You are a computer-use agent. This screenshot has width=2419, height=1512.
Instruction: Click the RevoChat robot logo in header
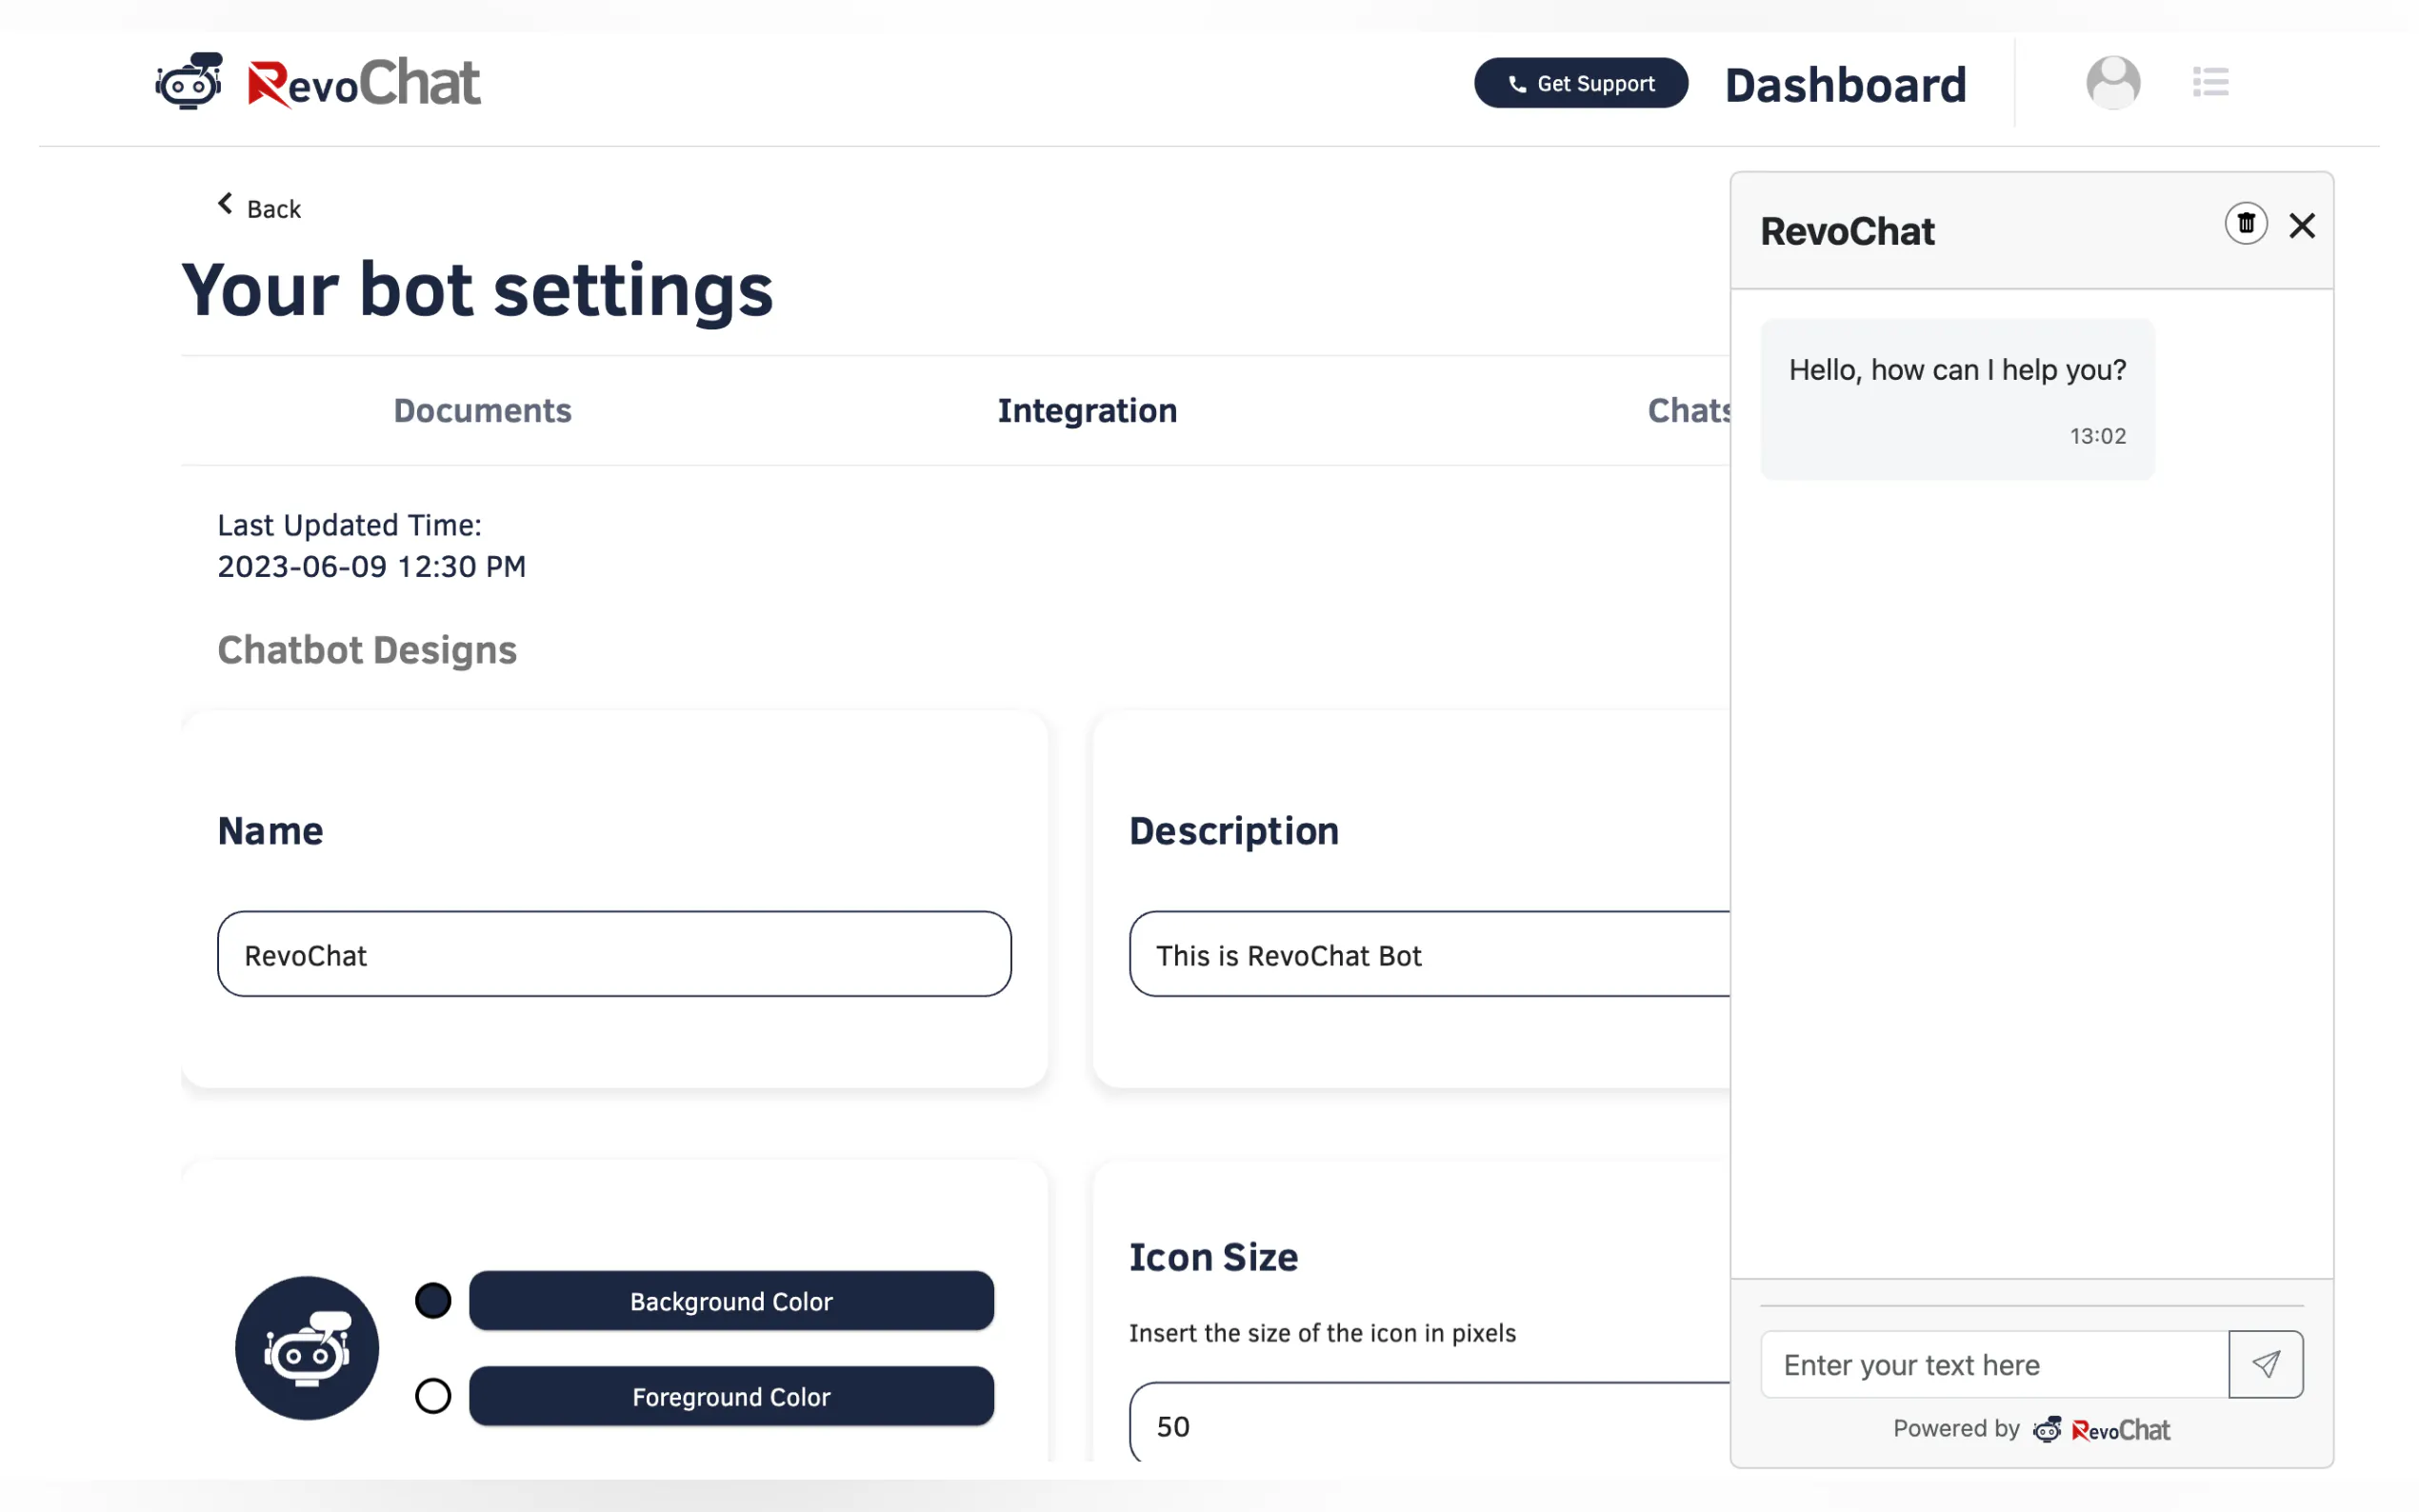pyautogui.click(x=189, y=82)
